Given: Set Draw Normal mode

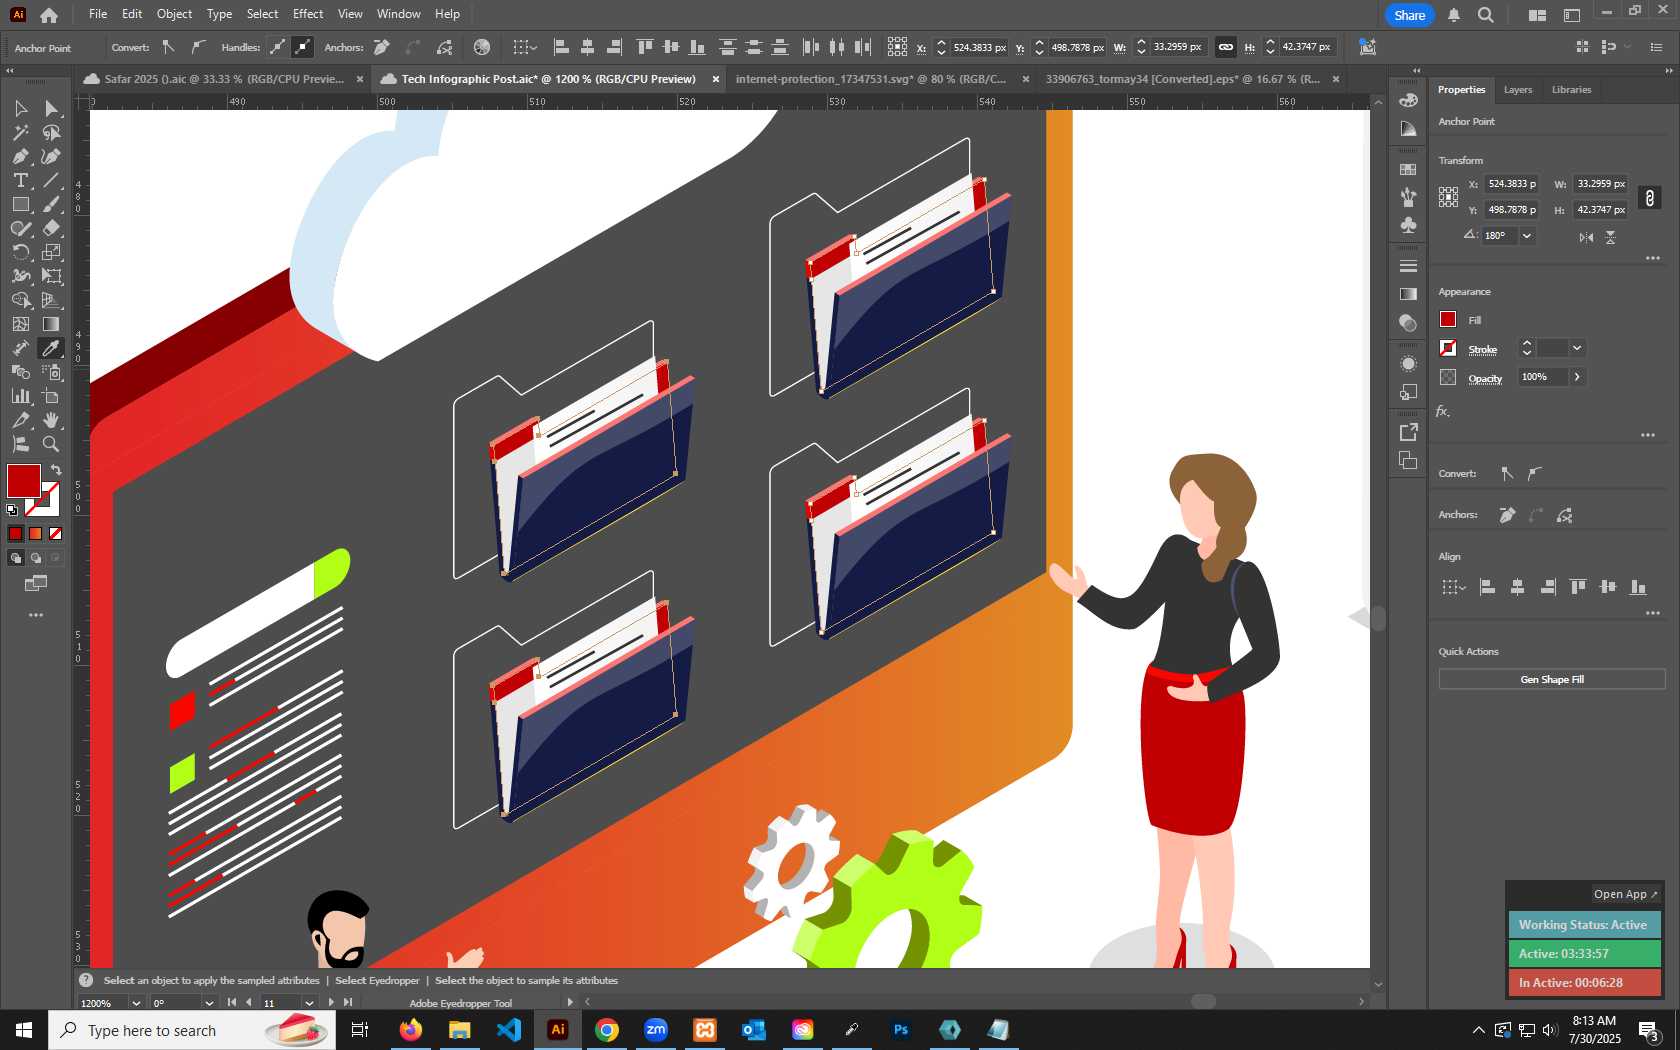Looking at the screenshot, I should (x=16, y=558).
